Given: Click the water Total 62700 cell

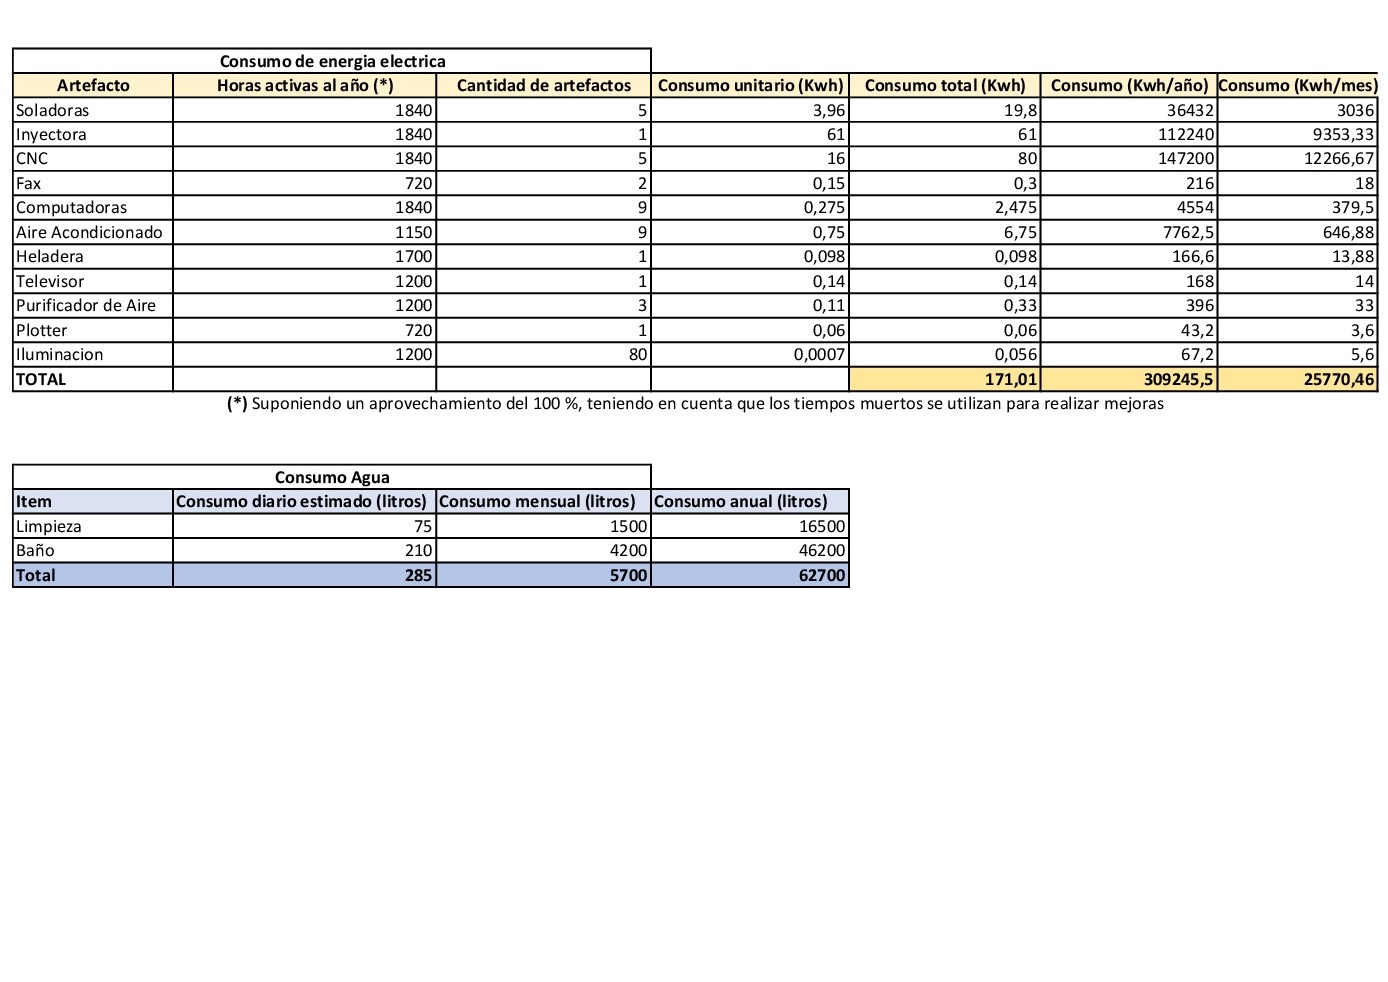Looking at the screenshot, I should click(x=750, y=575).
